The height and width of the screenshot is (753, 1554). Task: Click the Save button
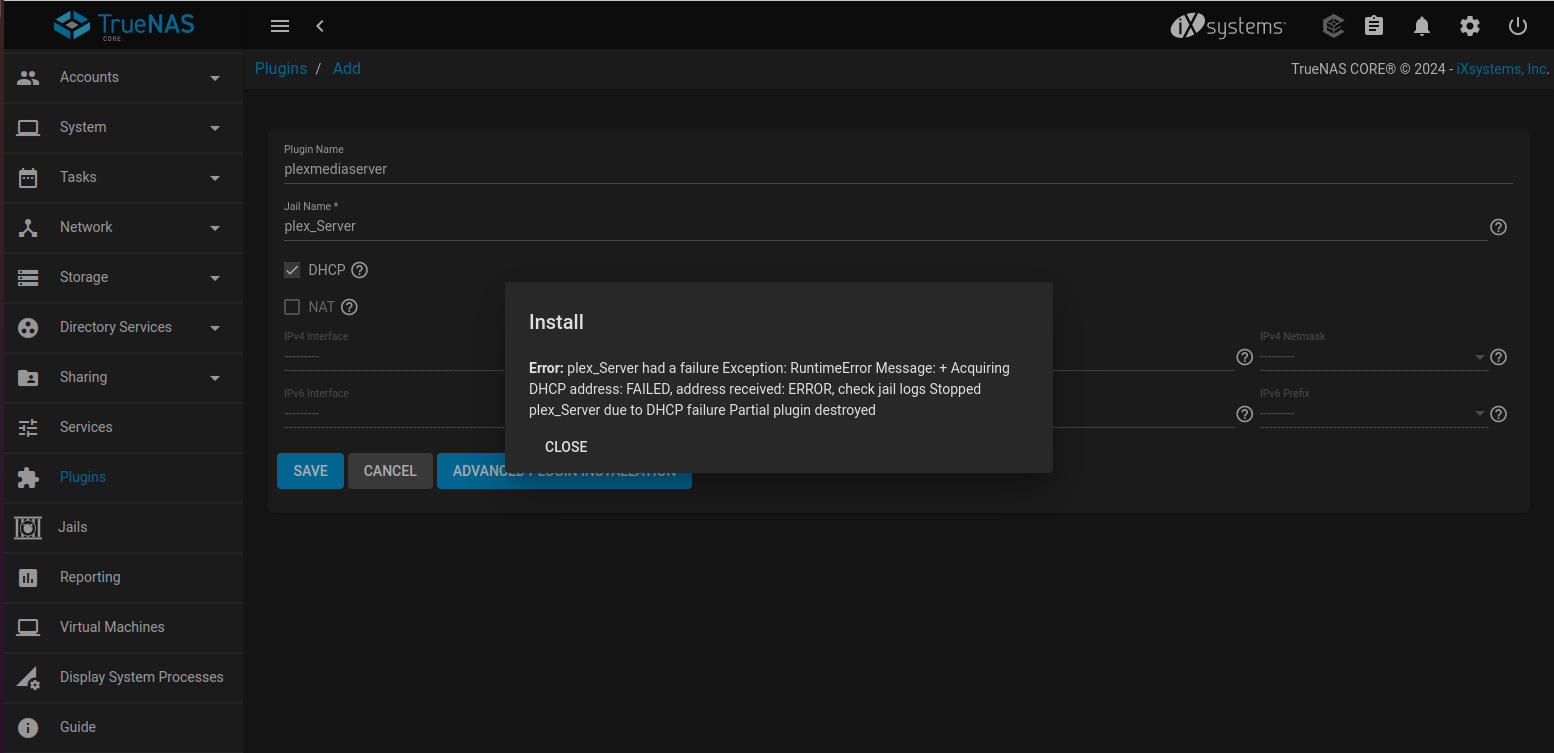pos(310,471)
